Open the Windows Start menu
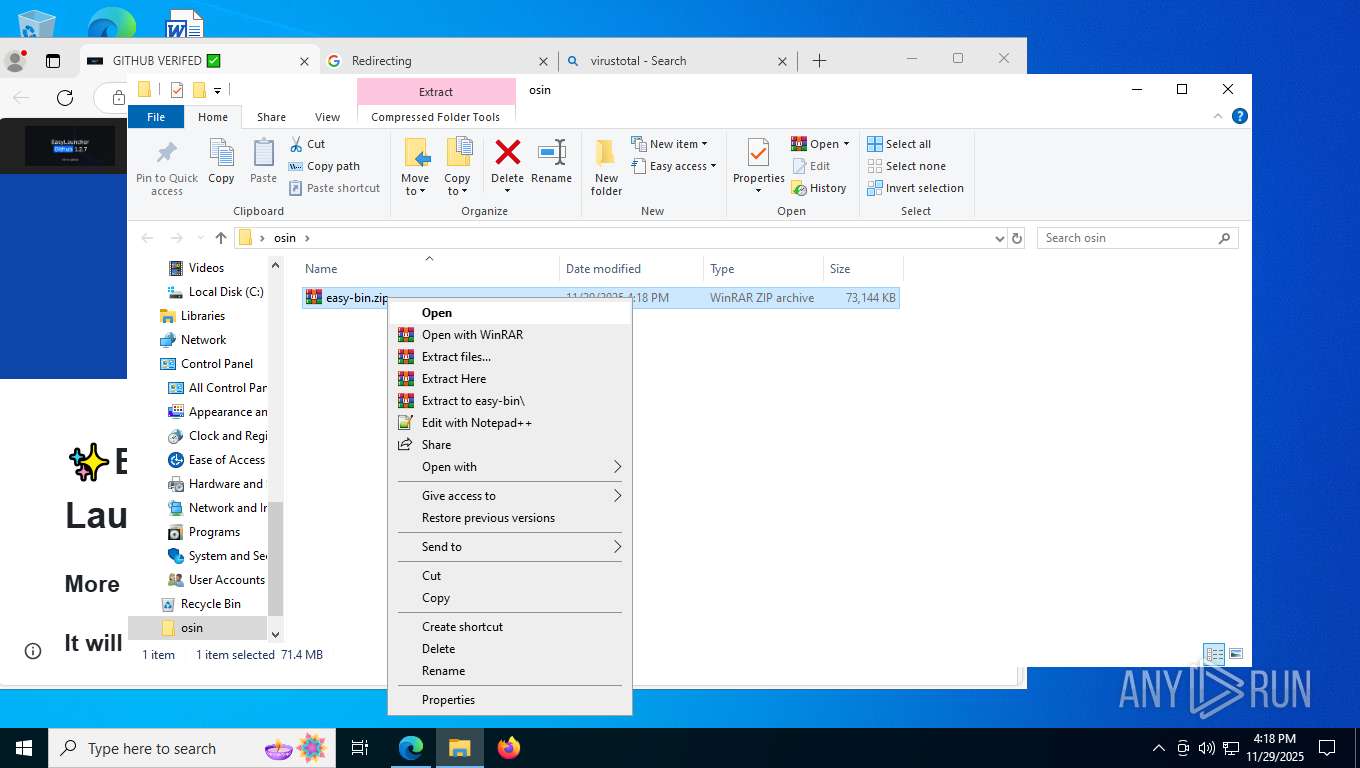This screenshot has height=768, width=1360. tap(24, 748)
